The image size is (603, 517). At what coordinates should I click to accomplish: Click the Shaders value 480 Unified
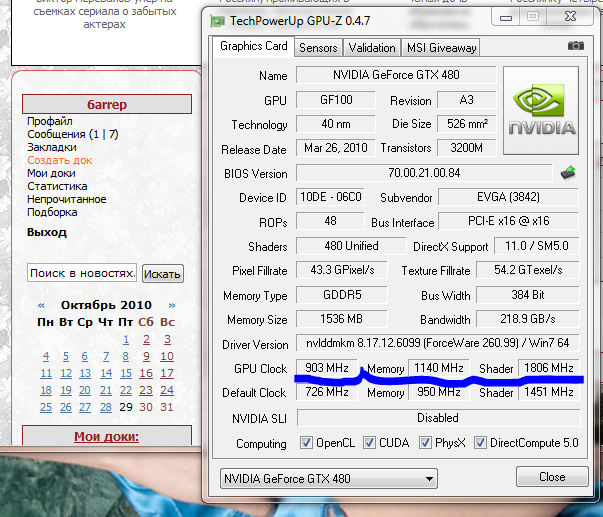pyautogui.click(x=351, y=246)
